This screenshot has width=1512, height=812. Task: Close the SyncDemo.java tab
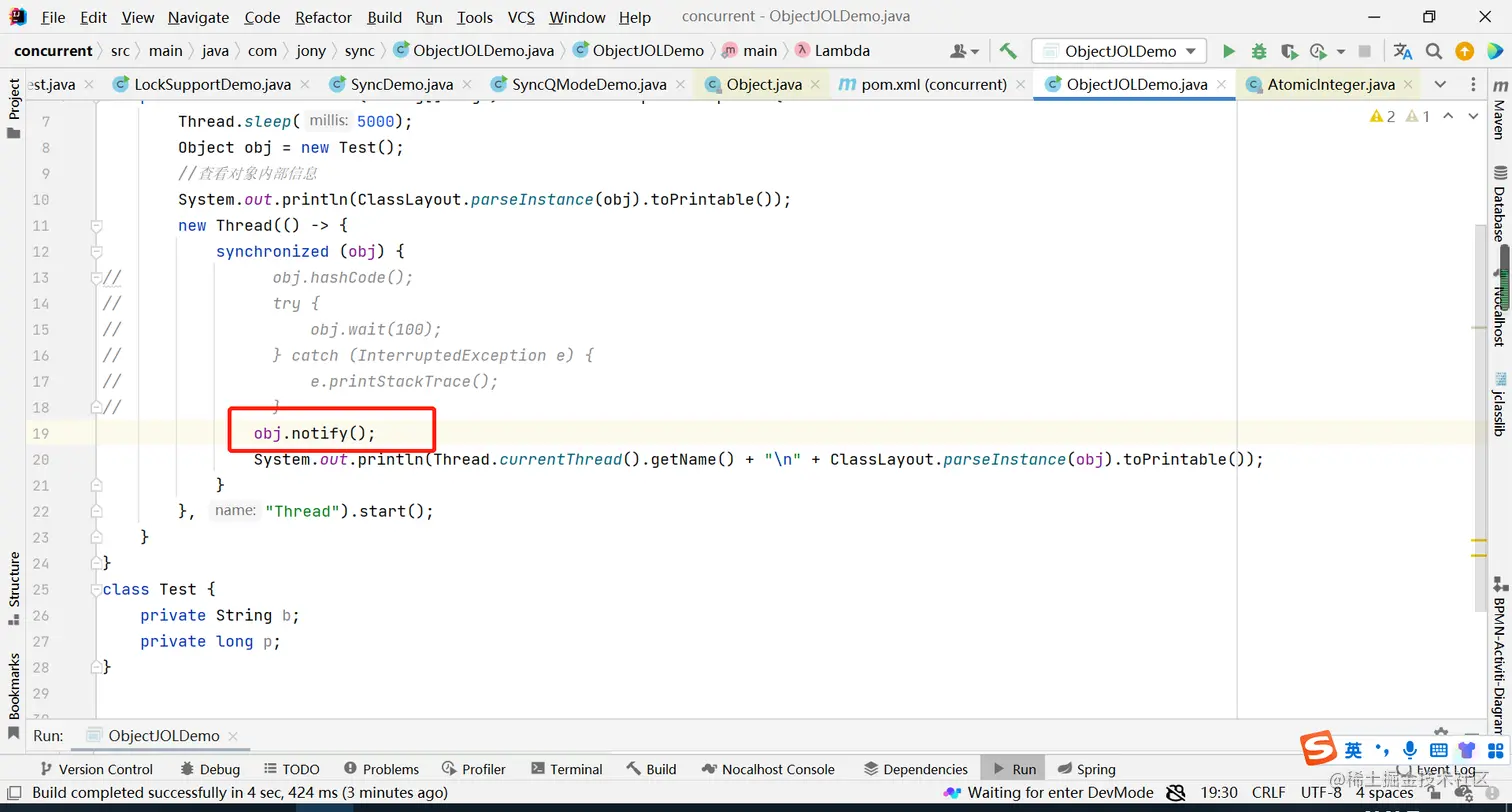click(469, 85)
